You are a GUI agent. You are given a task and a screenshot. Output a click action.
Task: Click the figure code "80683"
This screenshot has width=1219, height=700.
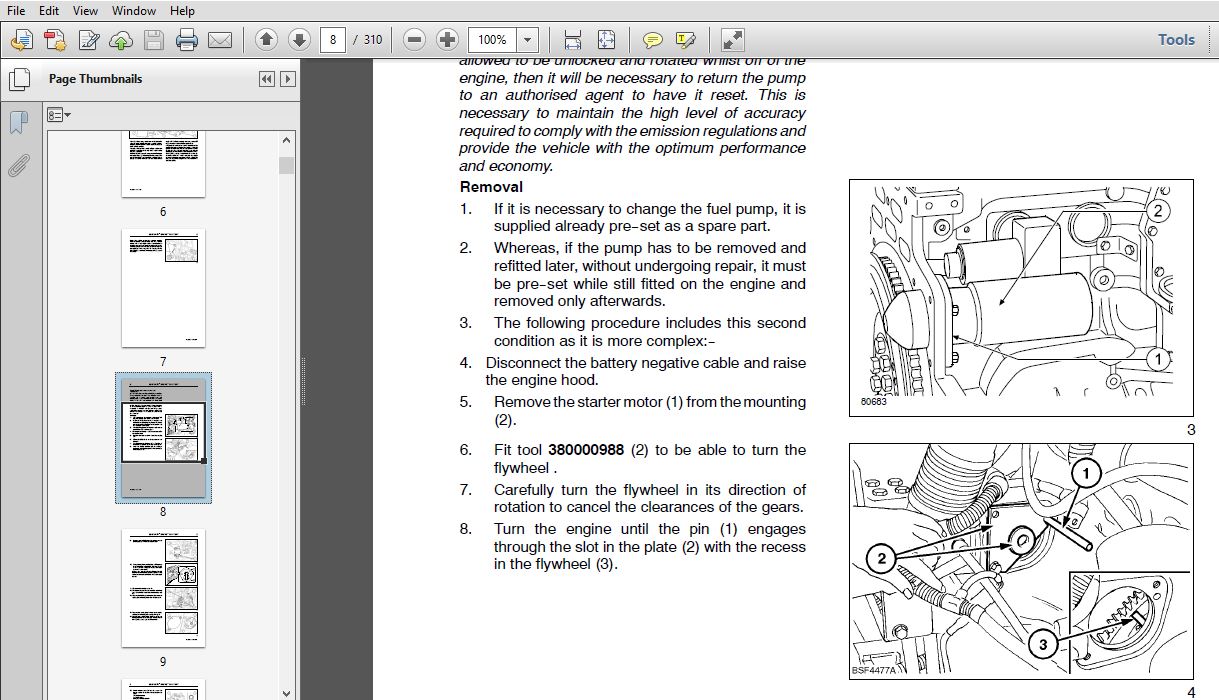(x=873, y=403)
